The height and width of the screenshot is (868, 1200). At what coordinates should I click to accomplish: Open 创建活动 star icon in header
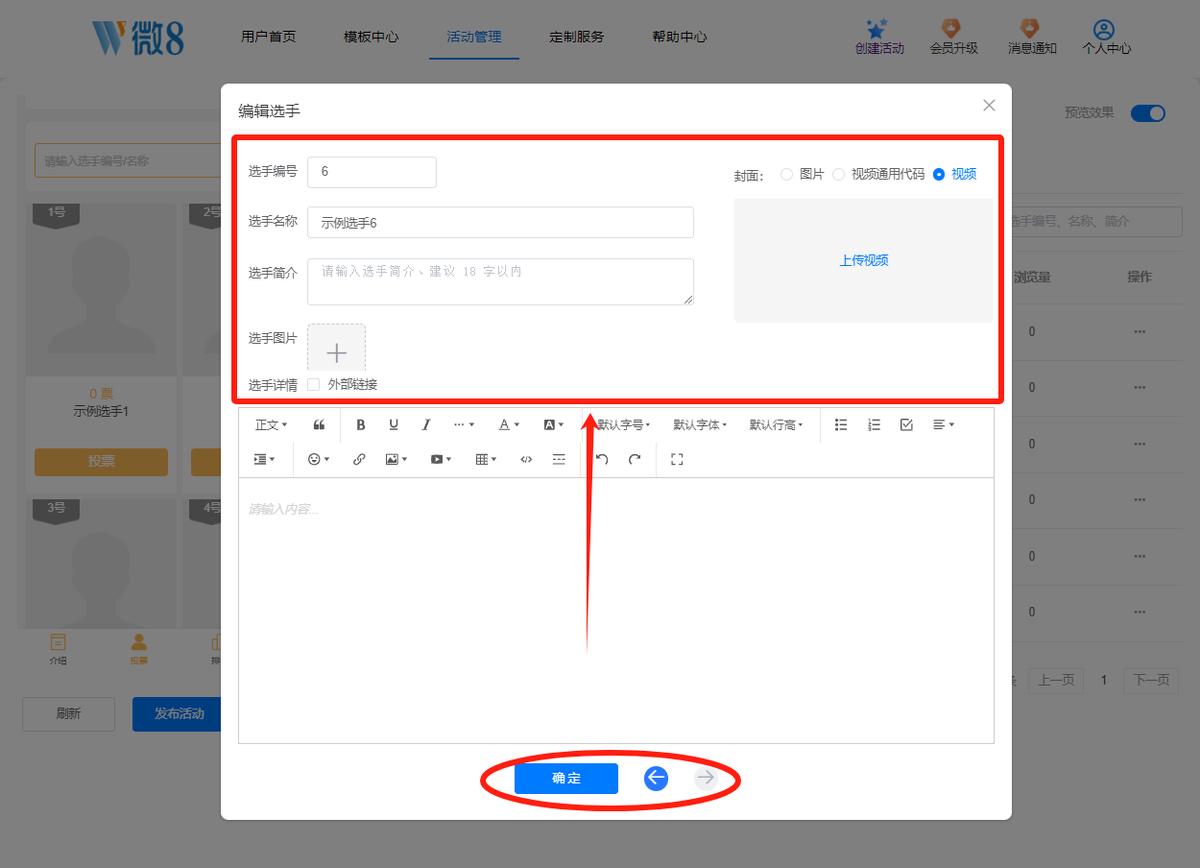[879, 37]
